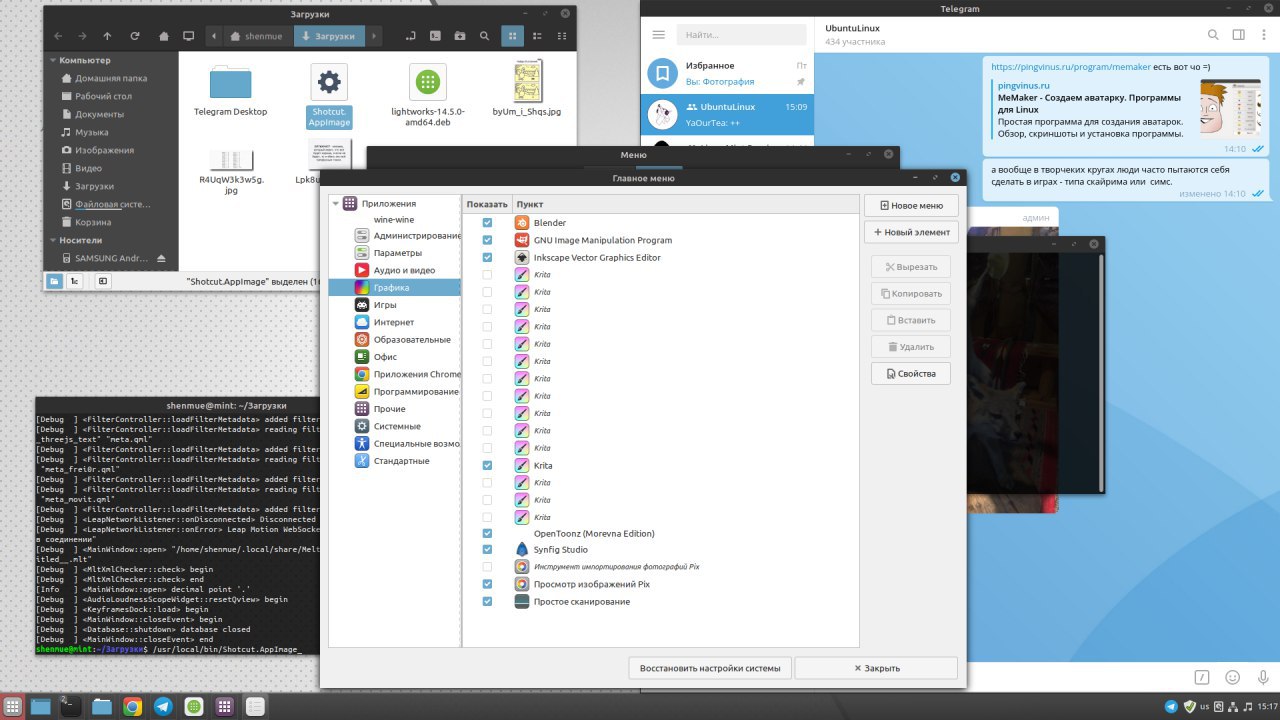Toggle Telegram side panel icon
Screen dimensions: 1280x720
click(x=1238, y=35)
